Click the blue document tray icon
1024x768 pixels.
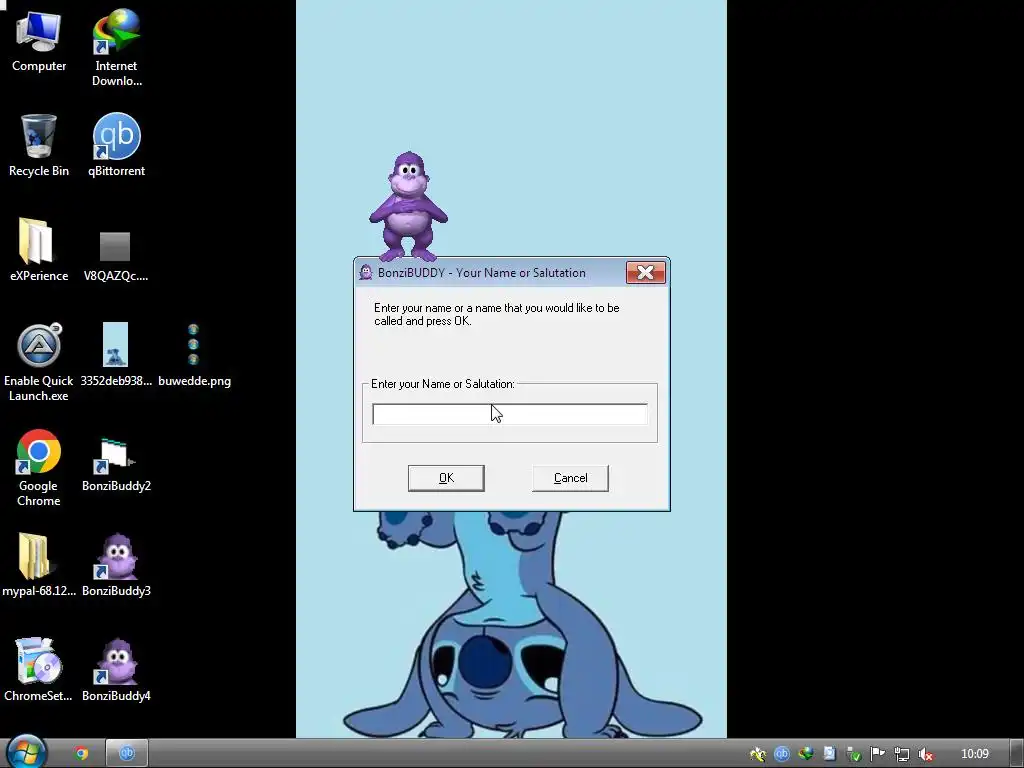(829, 754)
